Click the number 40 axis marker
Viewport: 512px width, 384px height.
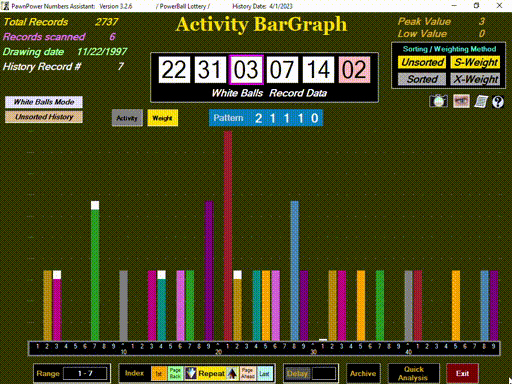(x=408, y=352)
